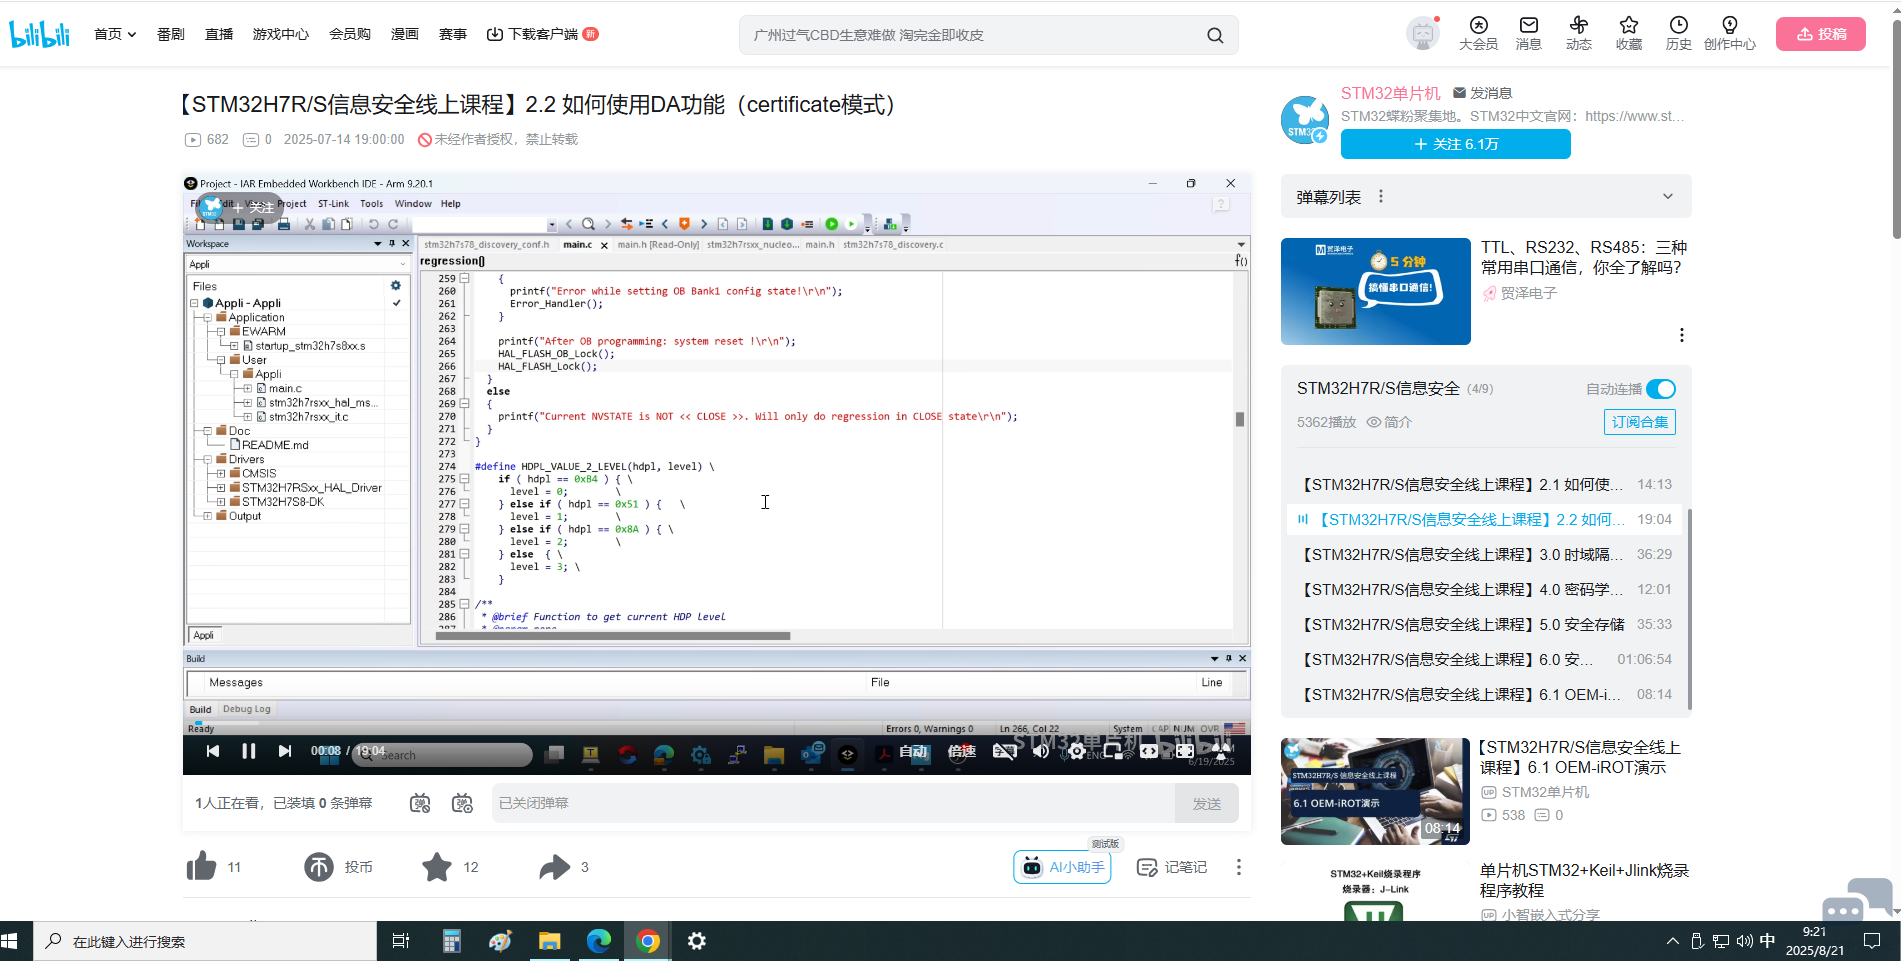Pause the video playback

[249, 751]
